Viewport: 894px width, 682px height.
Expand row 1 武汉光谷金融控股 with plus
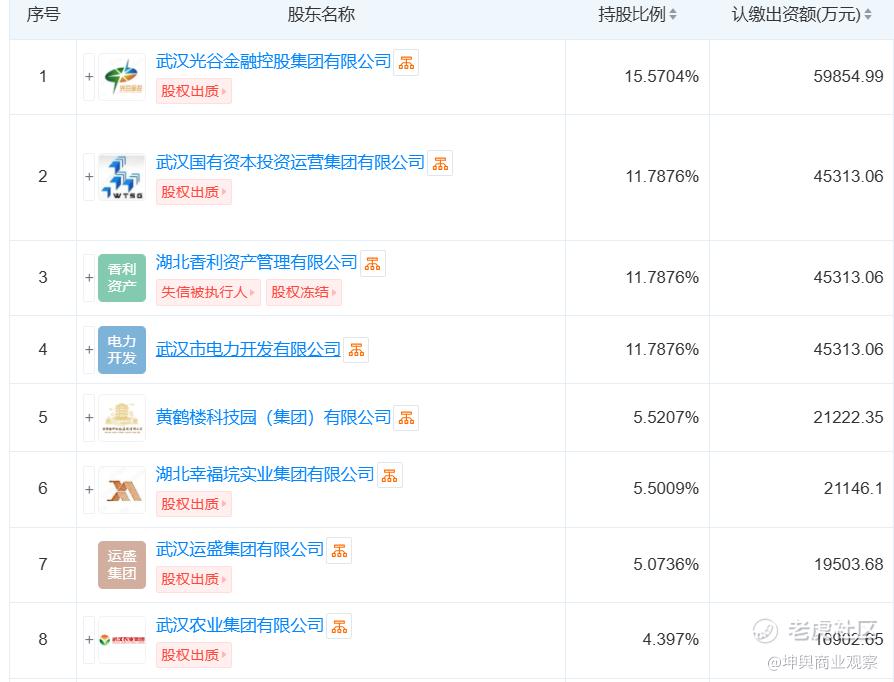[x=89, y=77]
